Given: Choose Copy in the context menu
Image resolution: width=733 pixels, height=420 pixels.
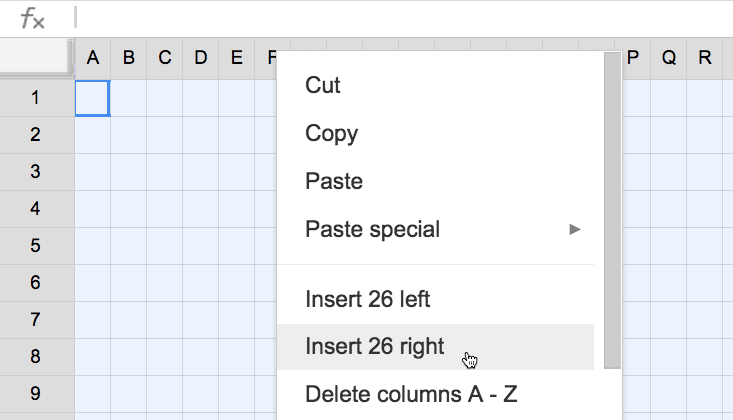Looking at the screenshot, I should tap(331, 134).
